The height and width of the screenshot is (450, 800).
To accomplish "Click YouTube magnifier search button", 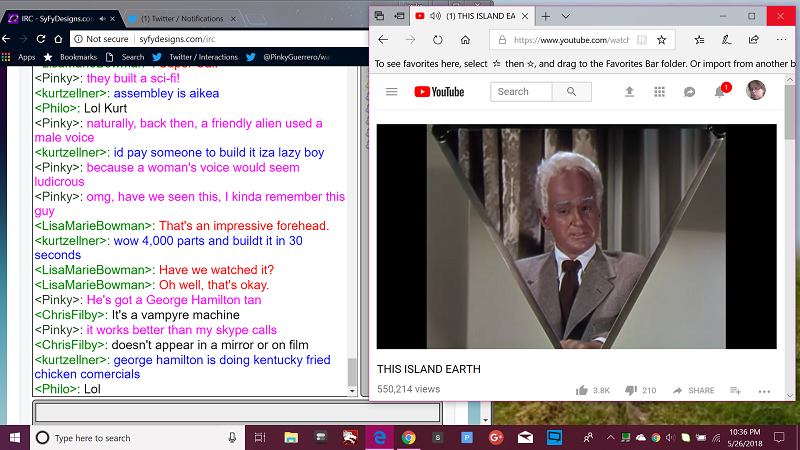I will (571, 92).
